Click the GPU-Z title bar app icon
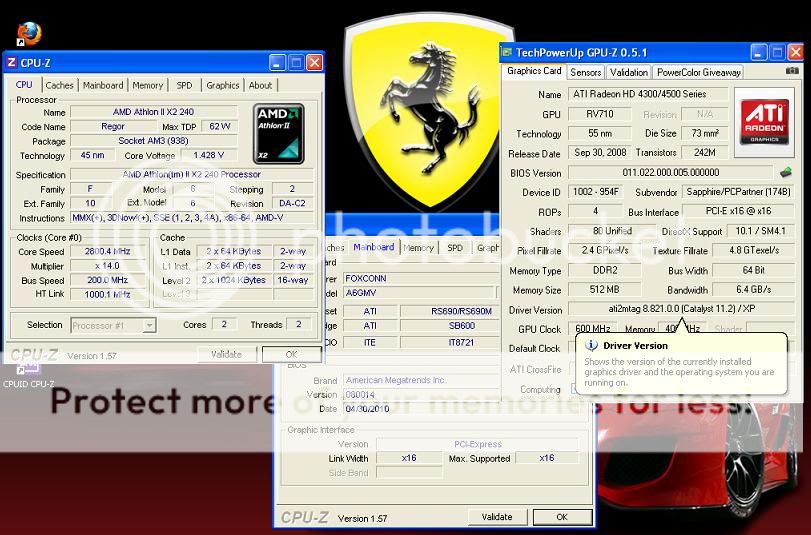This screenshot has width=811, height=535. [507, 52]
